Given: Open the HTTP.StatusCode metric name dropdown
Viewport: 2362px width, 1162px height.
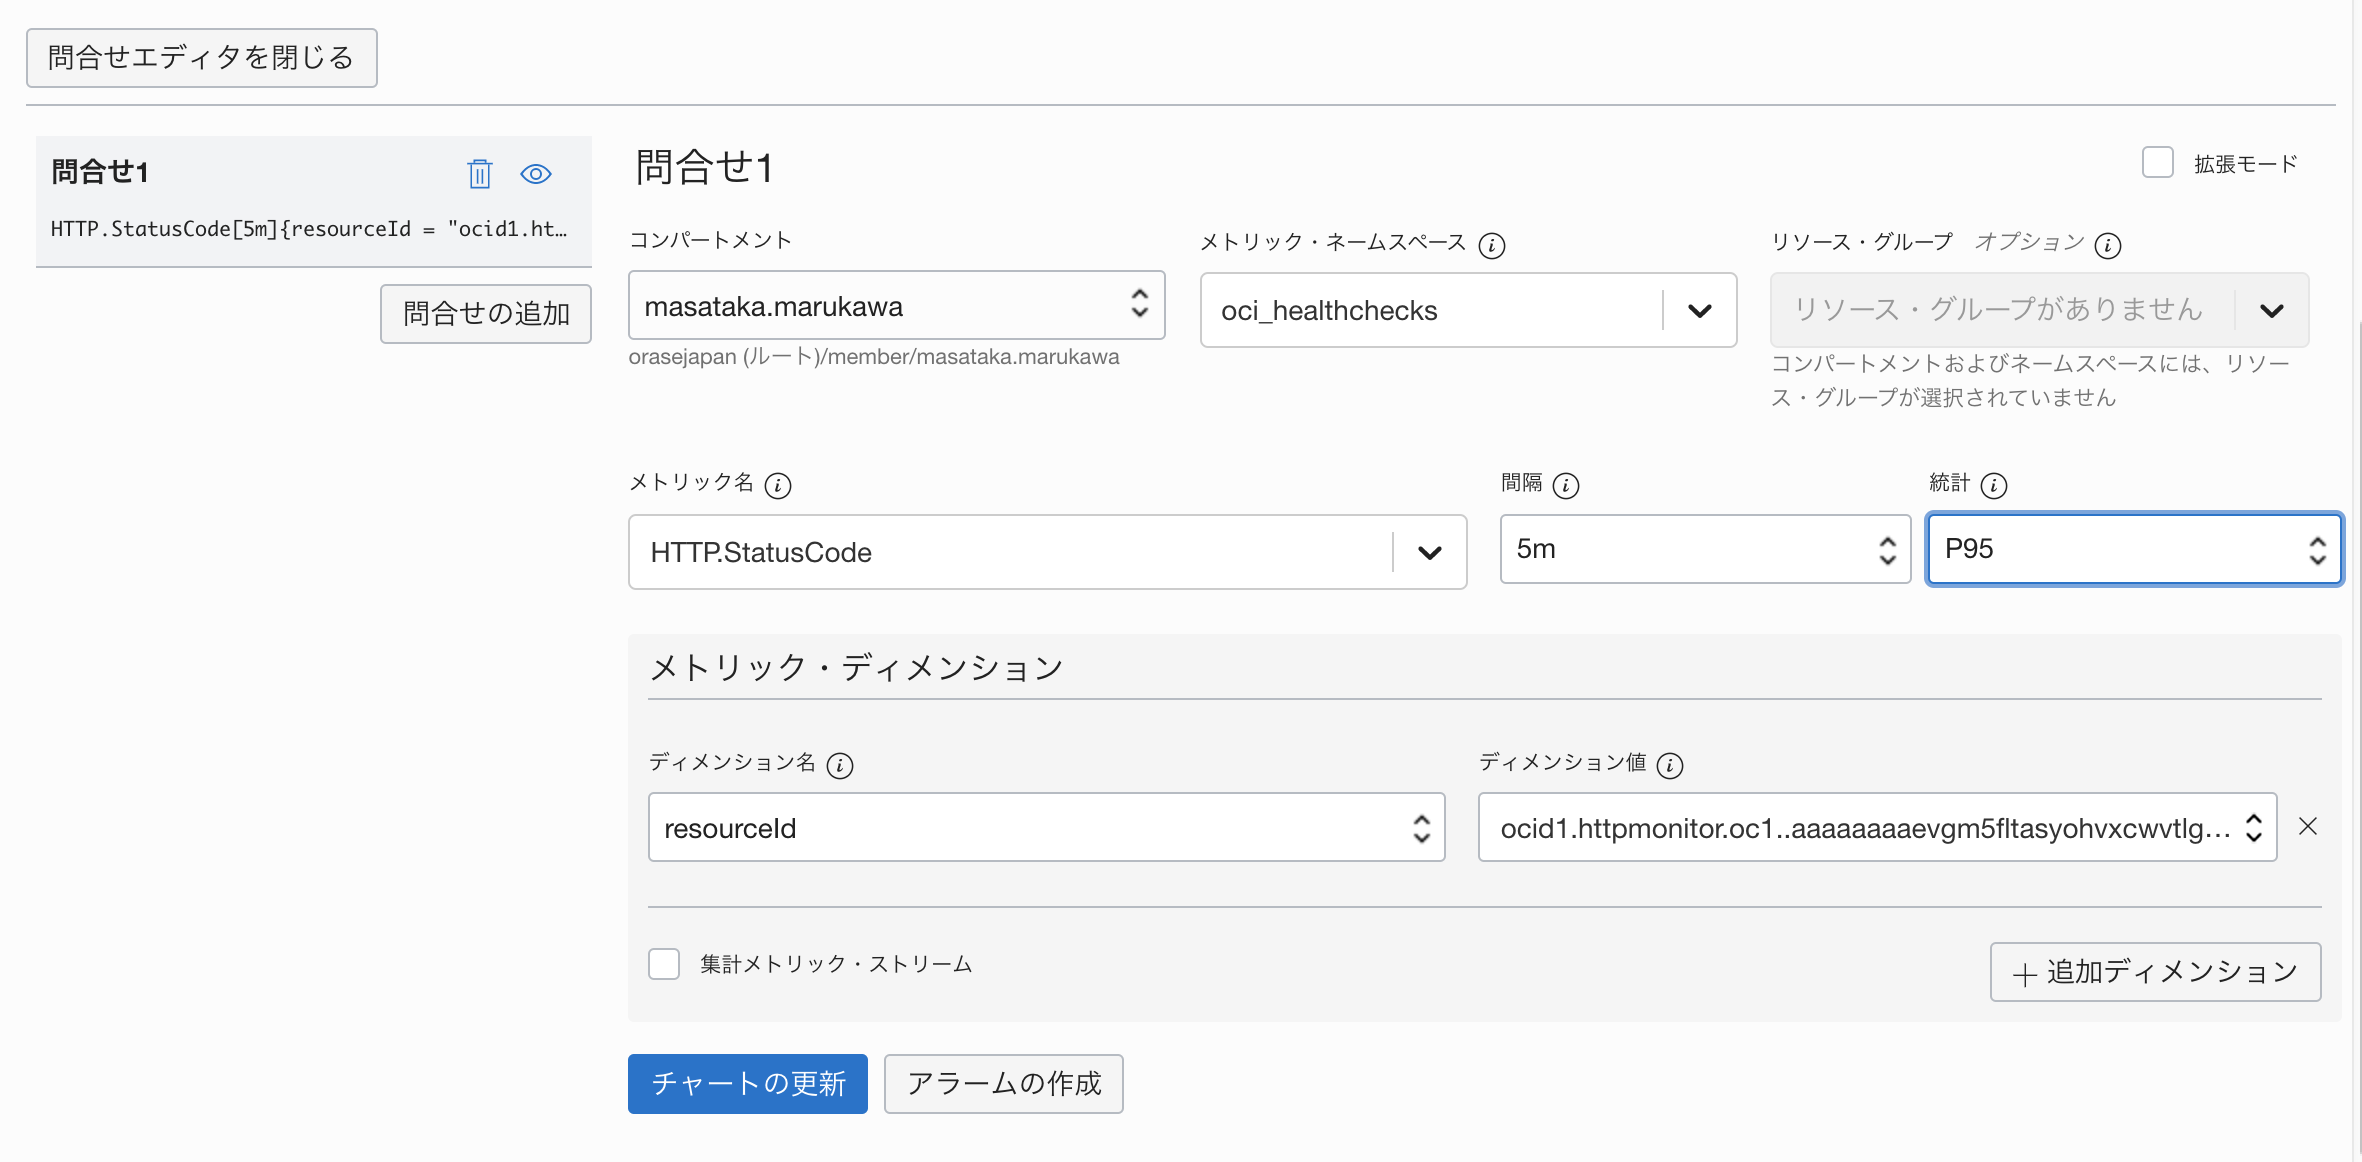Looking at the screenshot, I should (1047, 552).
